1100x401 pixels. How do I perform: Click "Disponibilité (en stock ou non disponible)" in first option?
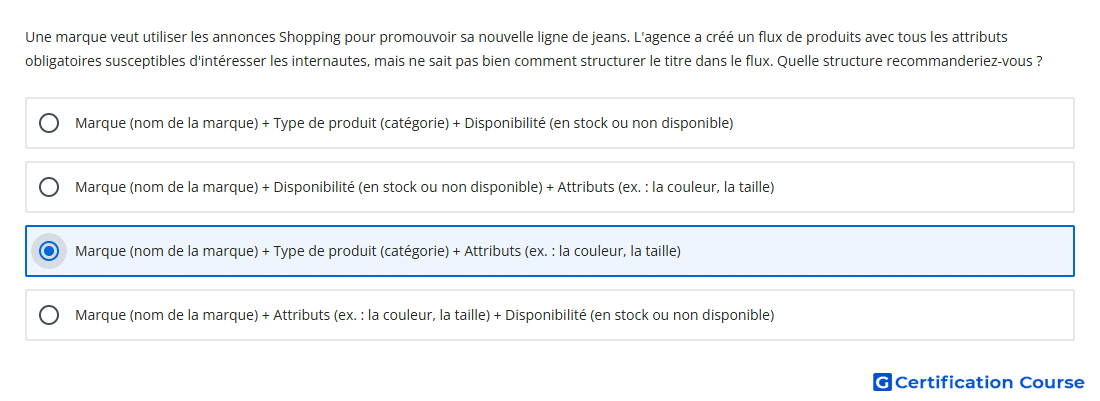point(599,123)
